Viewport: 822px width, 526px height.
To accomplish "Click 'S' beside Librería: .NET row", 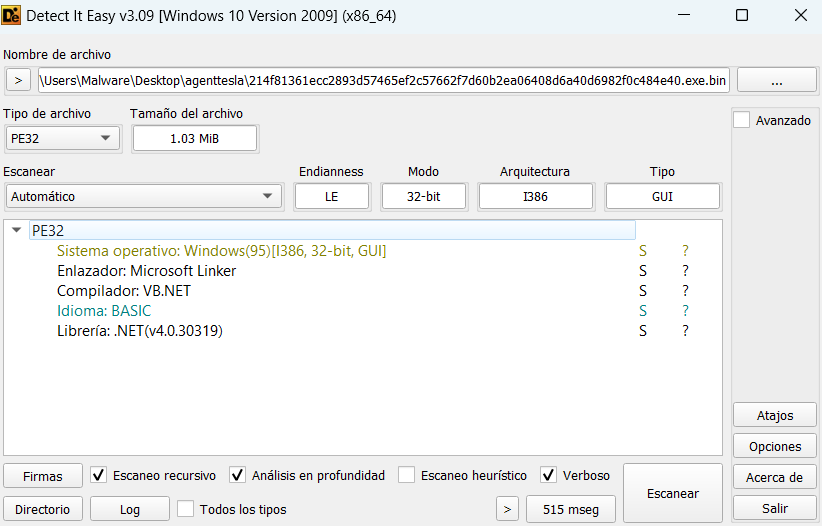I will [644, 331].
